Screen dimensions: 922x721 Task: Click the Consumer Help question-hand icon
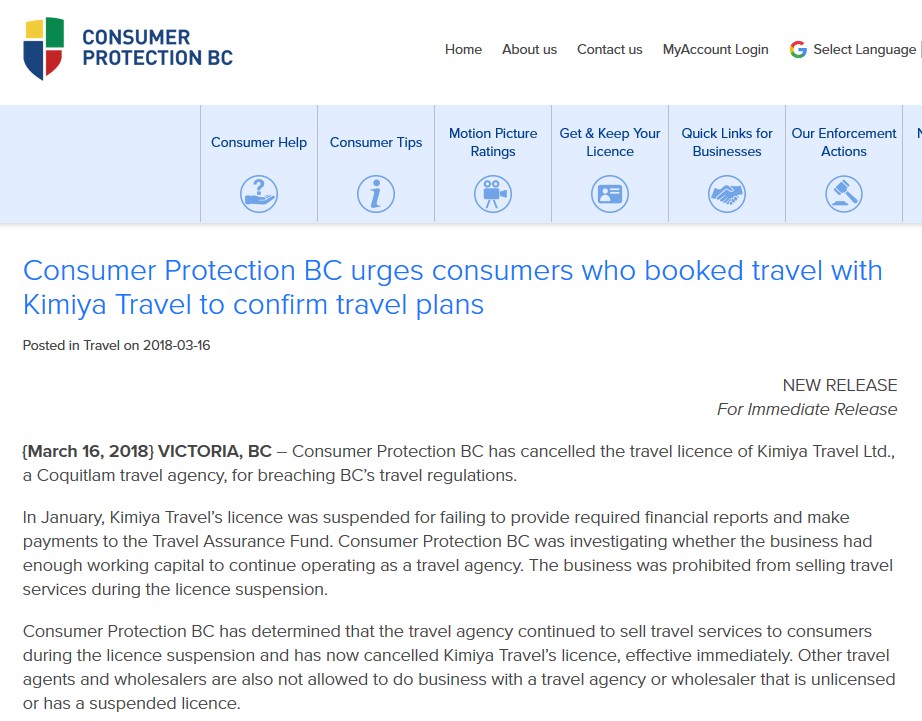259,193
